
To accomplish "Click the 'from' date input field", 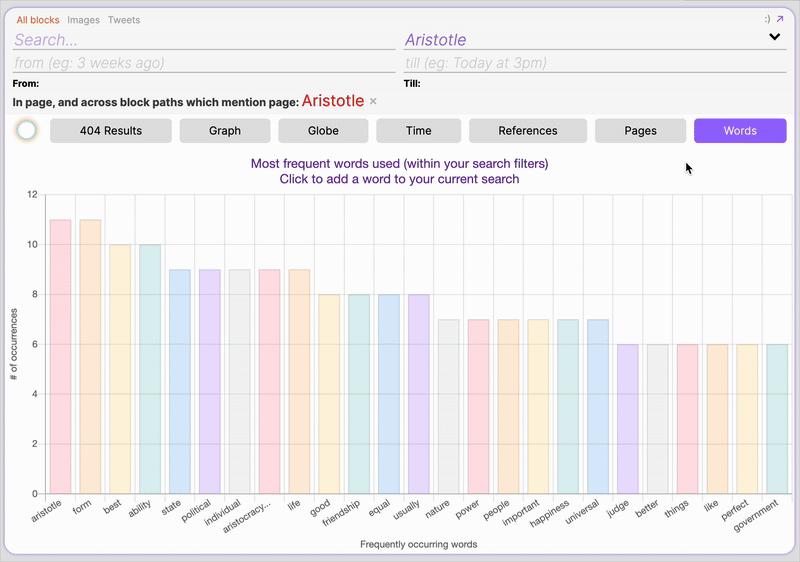I will coord(204,63).
